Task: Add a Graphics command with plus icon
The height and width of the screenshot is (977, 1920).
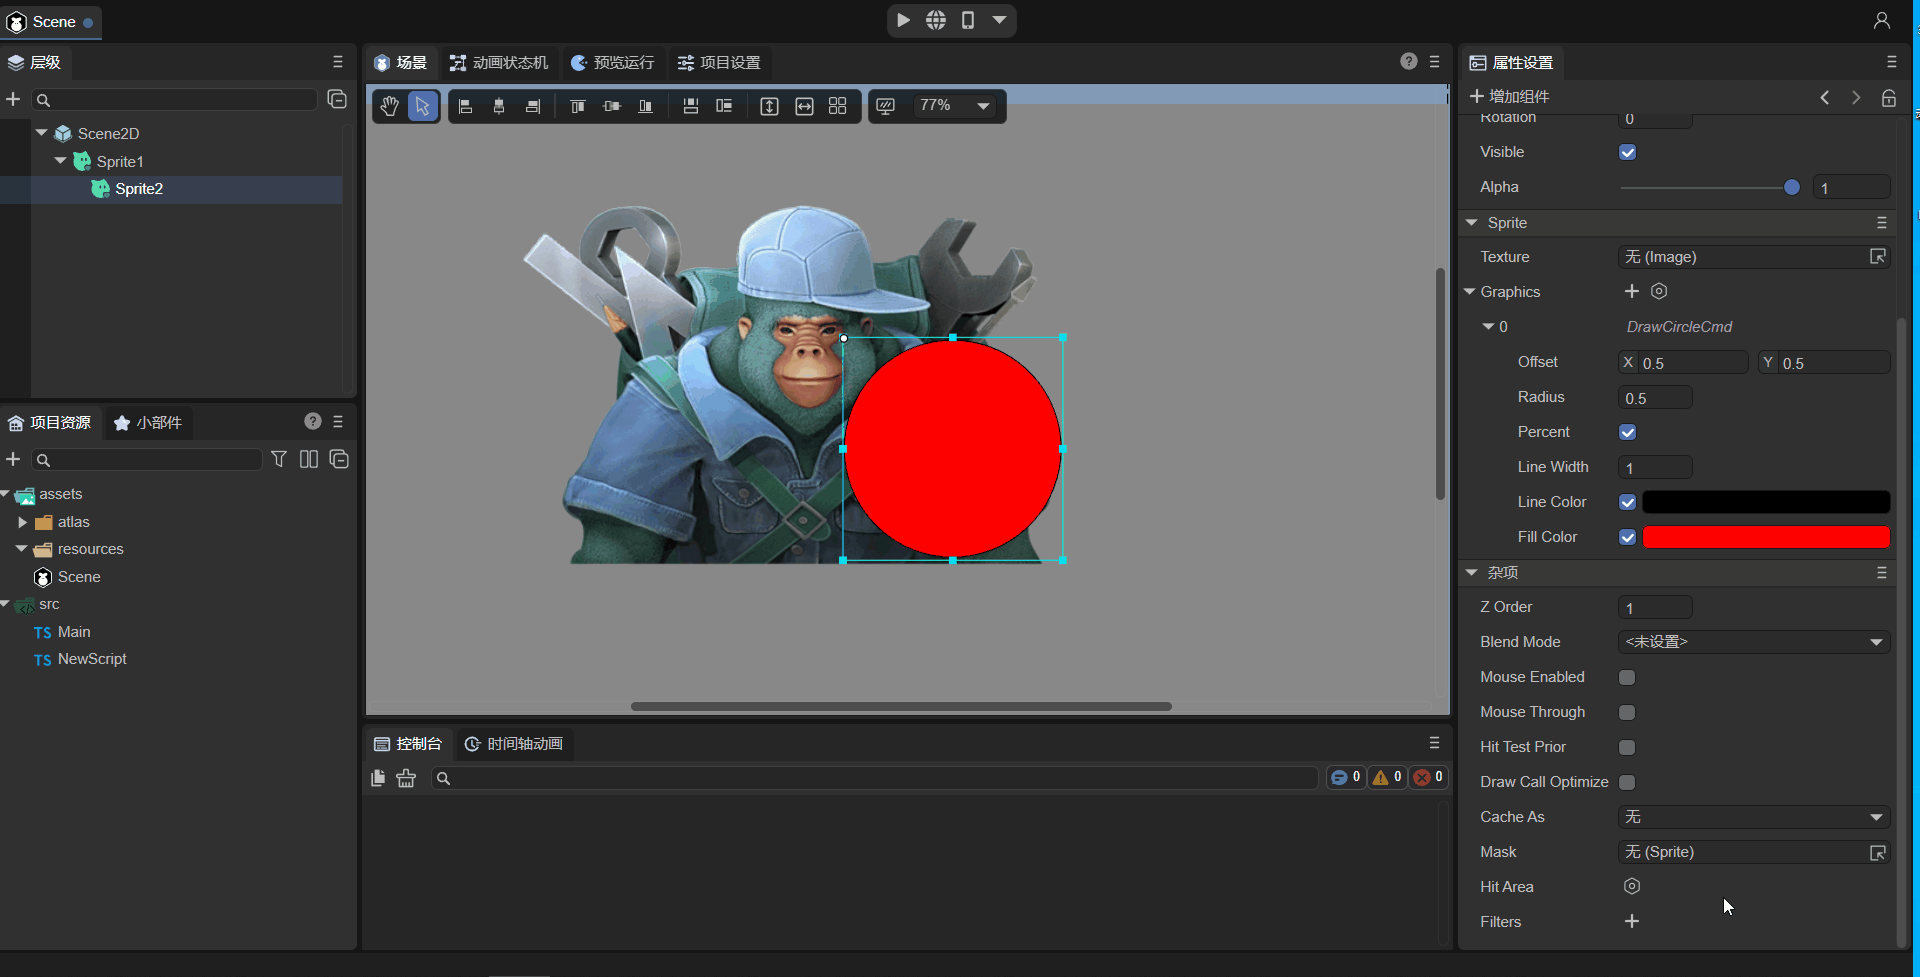Action: coord(1631,291)
